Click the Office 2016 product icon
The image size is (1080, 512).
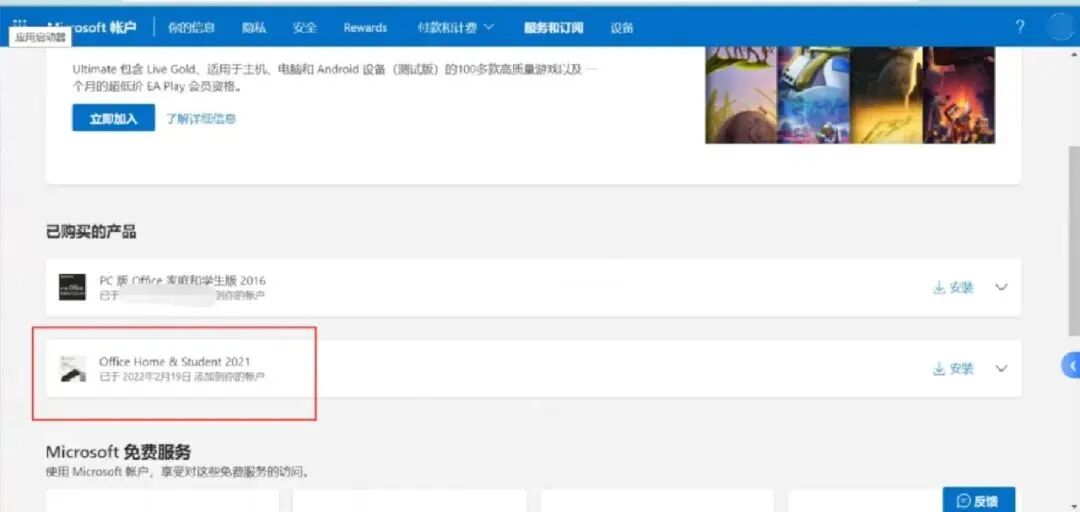[72, 287]
